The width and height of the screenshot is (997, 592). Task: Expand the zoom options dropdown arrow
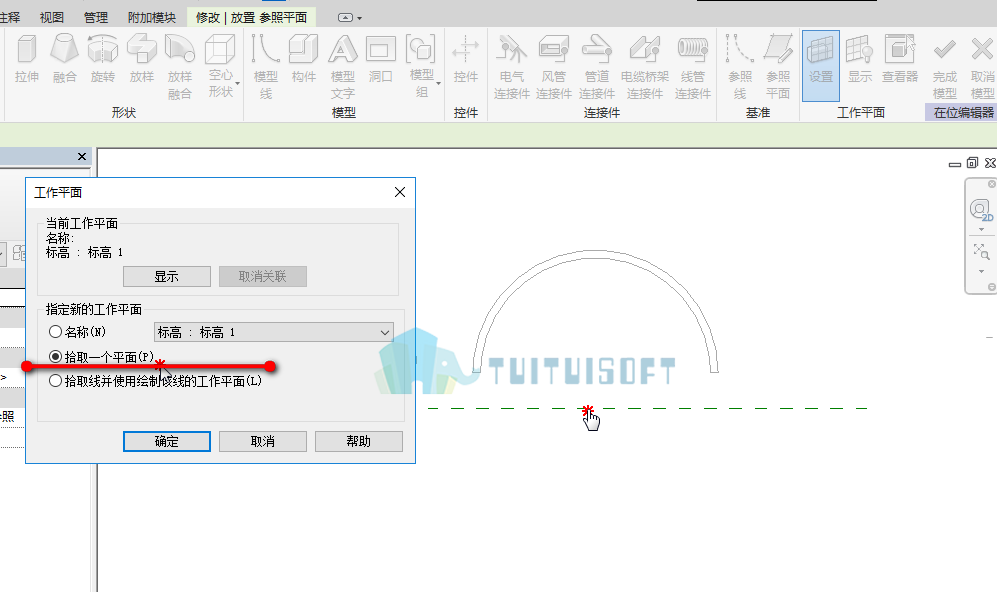[981, 272]
